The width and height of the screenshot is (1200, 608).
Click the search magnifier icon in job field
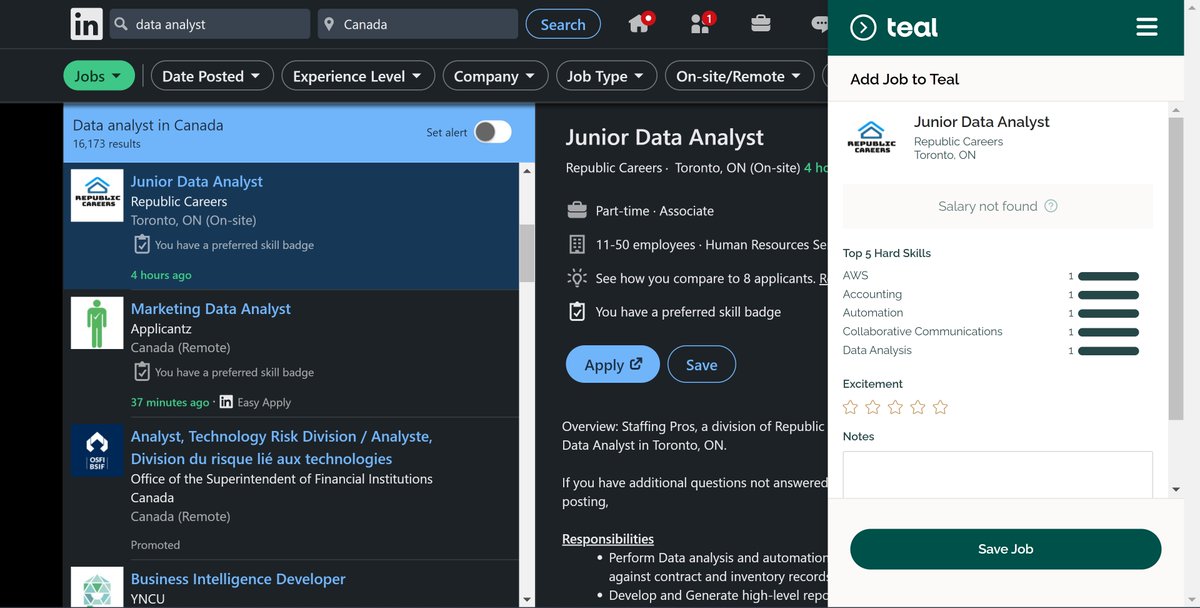pos(121,24)
